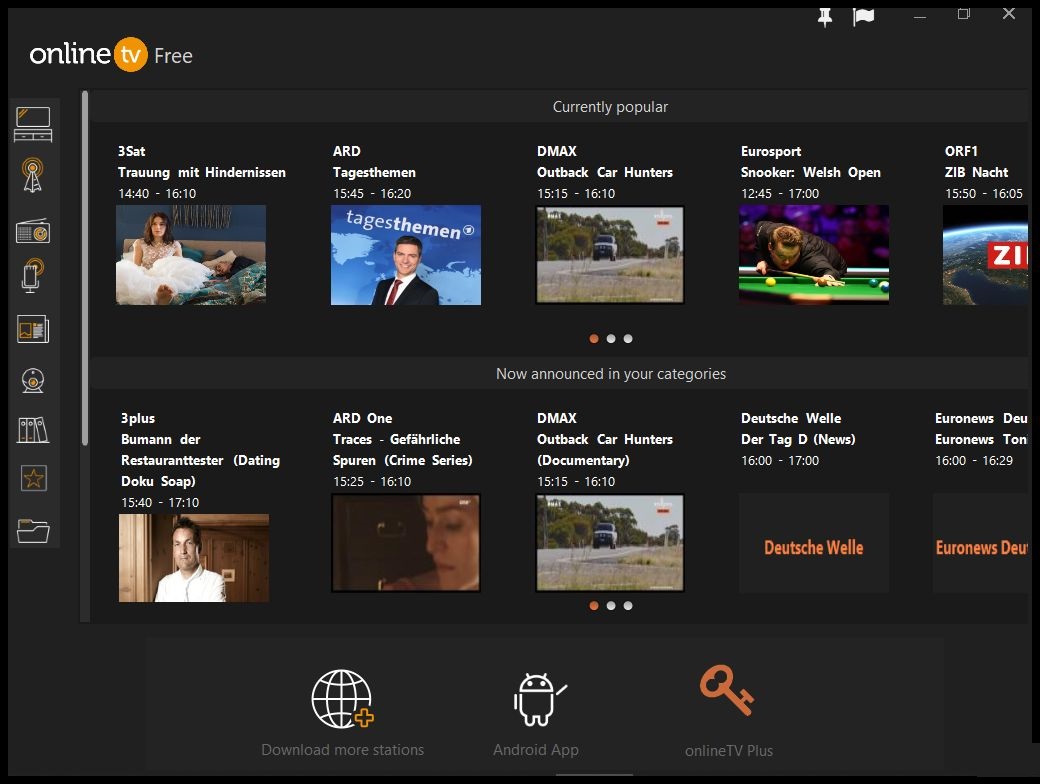Select second page dot under Currently popular
This screenshot has width=1040, height=784.
(x=611, y=339)
